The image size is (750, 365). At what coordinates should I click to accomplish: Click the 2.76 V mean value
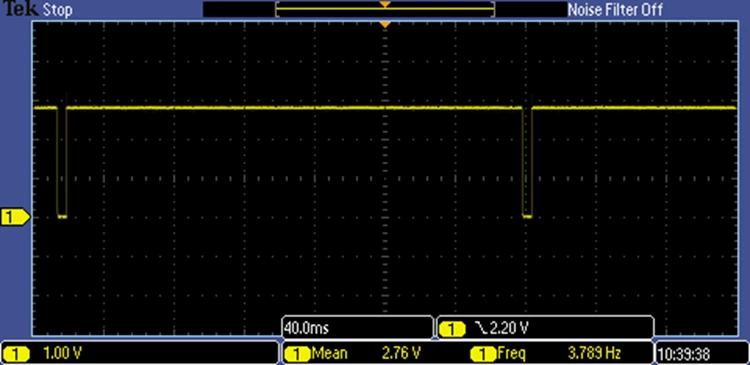coord(401,354)
